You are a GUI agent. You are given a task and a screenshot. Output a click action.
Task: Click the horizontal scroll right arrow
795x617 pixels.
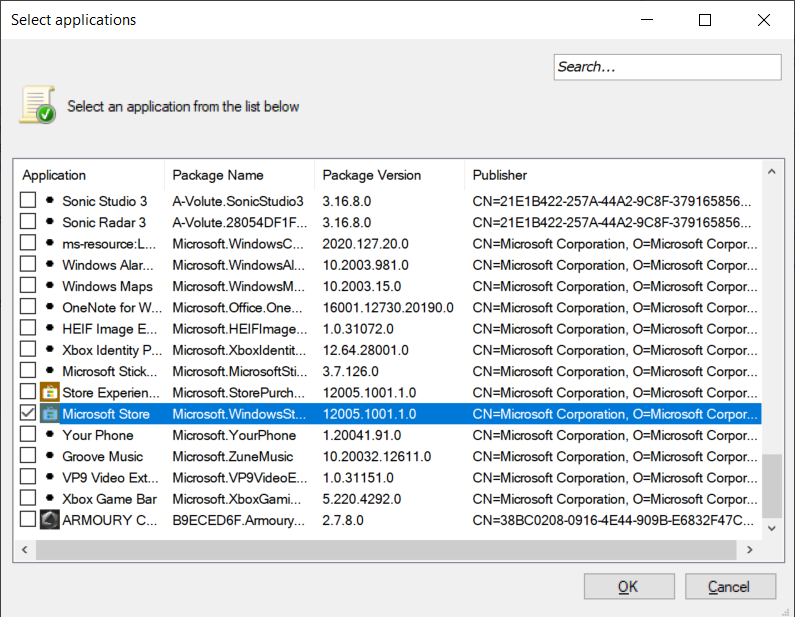pos(749,550)
